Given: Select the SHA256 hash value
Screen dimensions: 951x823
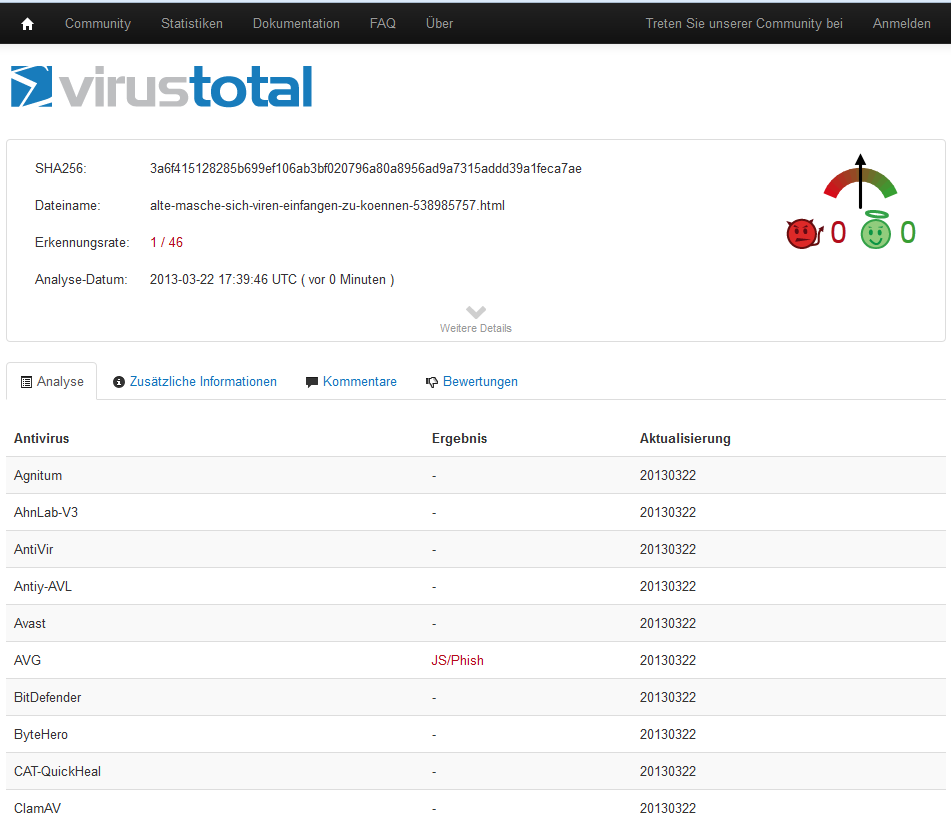Looking at the screenshot, I should click(366, 169).
